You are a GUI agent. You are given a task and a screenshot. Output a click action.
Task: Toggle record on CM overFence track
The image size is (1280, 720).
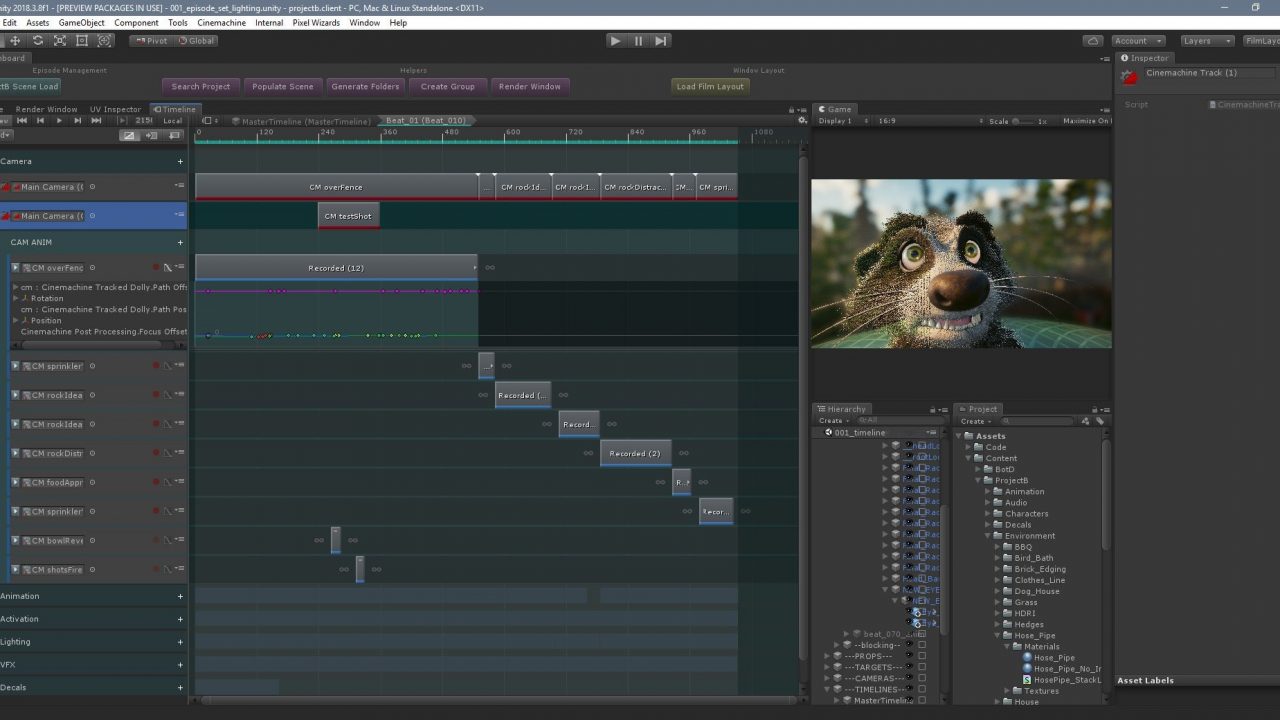point(156,267)
